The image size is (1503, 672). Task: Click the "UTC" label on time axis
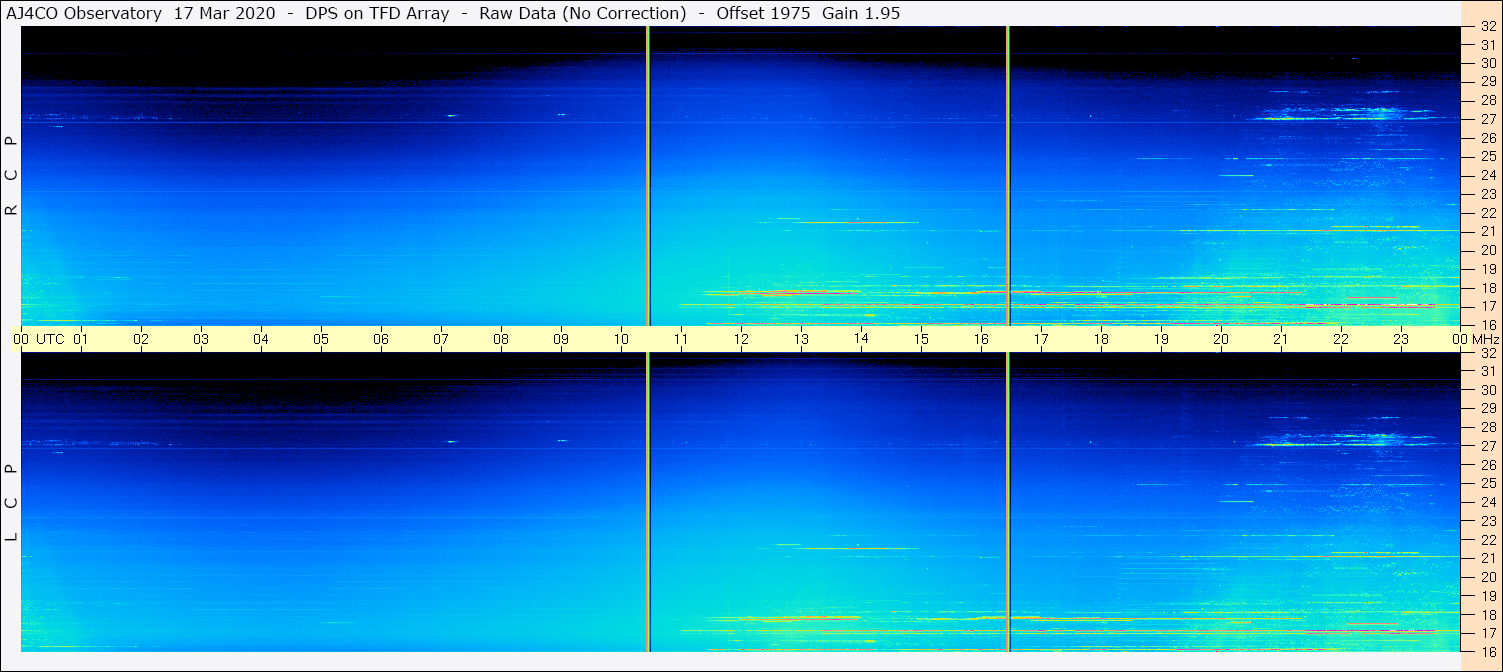pyautogui.click(x=50, y=339)
